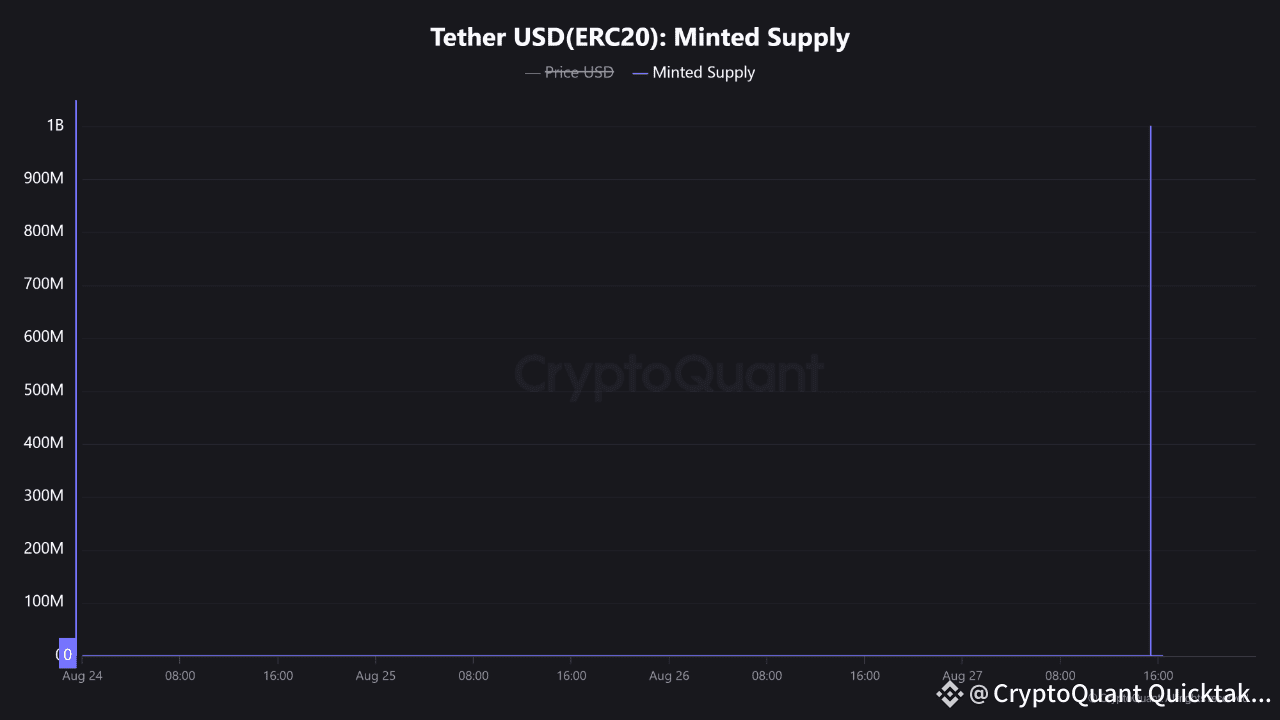This screenshot has width=1280, height=720.
Task: Select the 1B y-axis label
Action: pyautogui.click(x=55, y=125)
